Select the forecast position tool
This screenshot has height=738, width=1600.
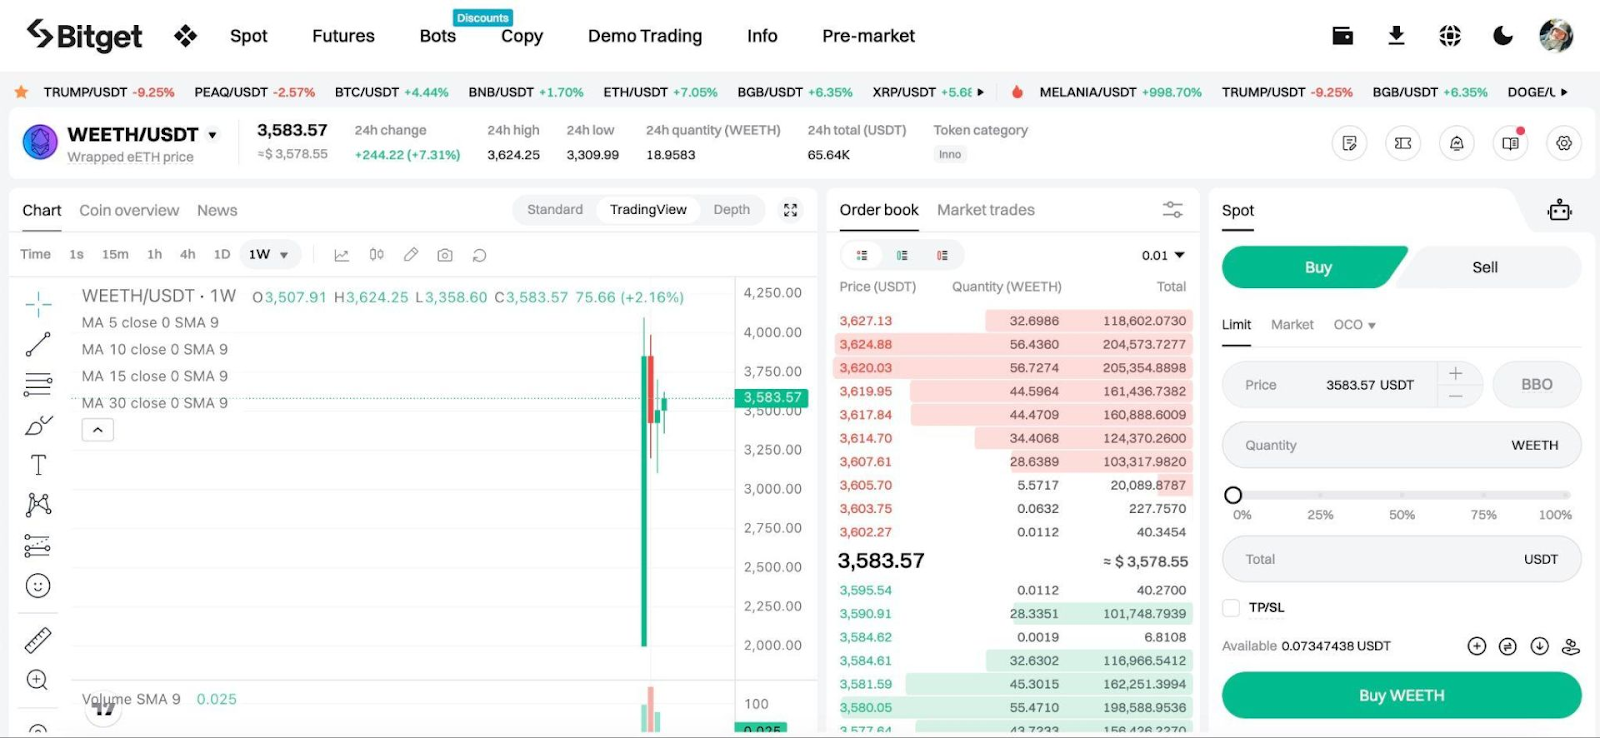[38, 545]
